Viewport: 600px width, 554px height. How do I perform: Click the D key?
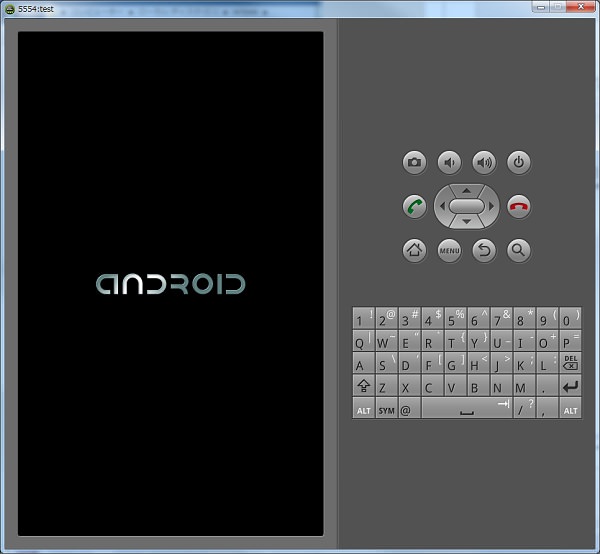tap(409, 363)
